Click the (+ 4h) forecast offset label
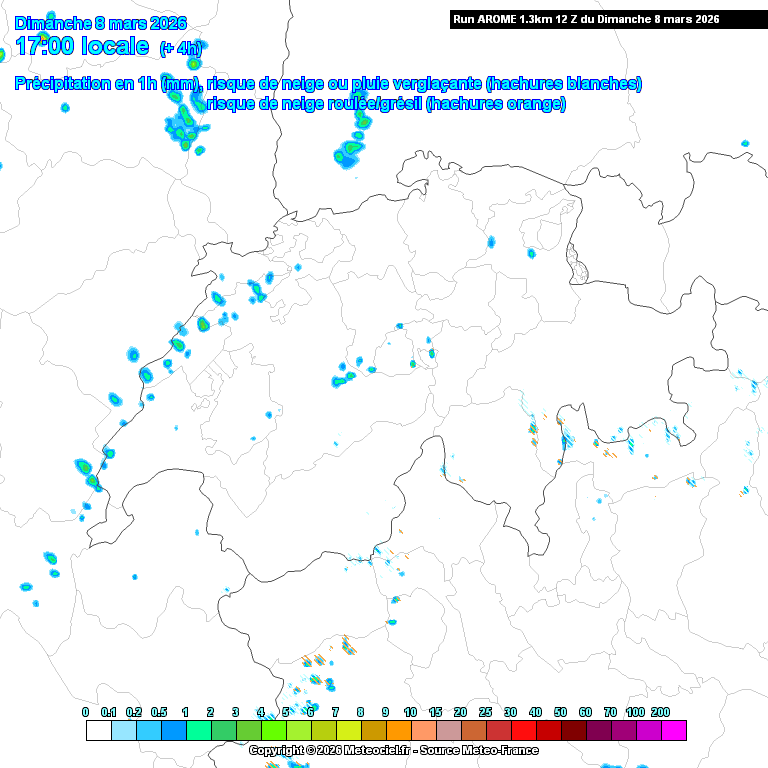The image size is (768, 768). click(180, 48)
